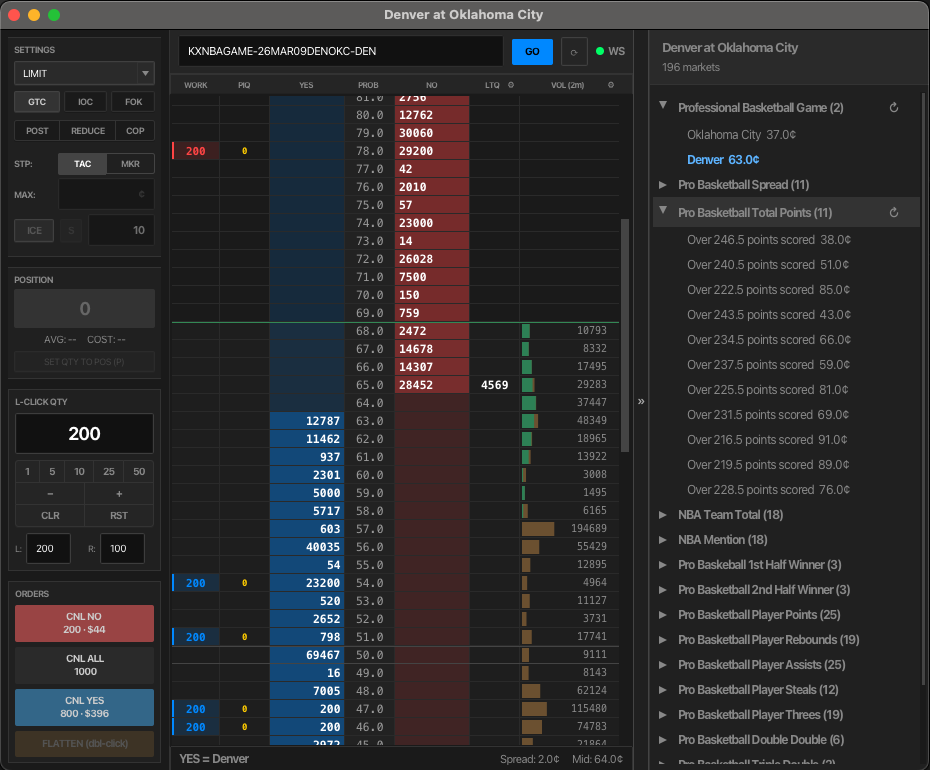Switch order type to IOC
Image resolution: width=930 pixels, height=770 pixels.
[83, 102]
